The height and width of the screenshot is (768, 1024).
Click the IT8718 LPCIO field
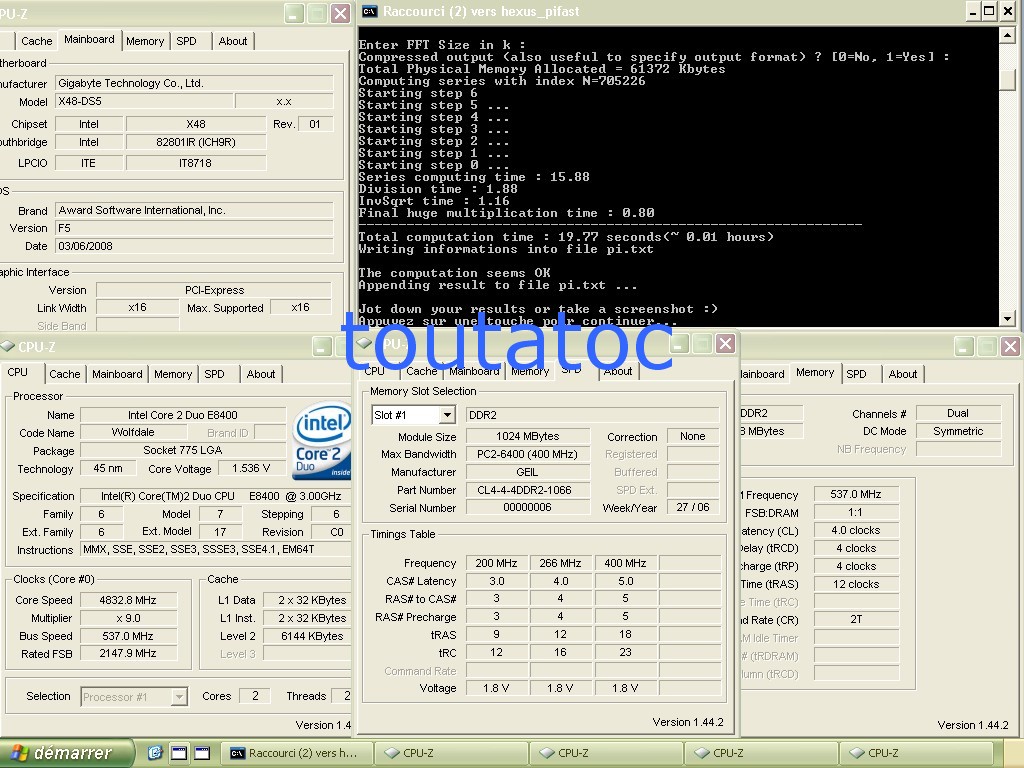click(x=196, y=163)
